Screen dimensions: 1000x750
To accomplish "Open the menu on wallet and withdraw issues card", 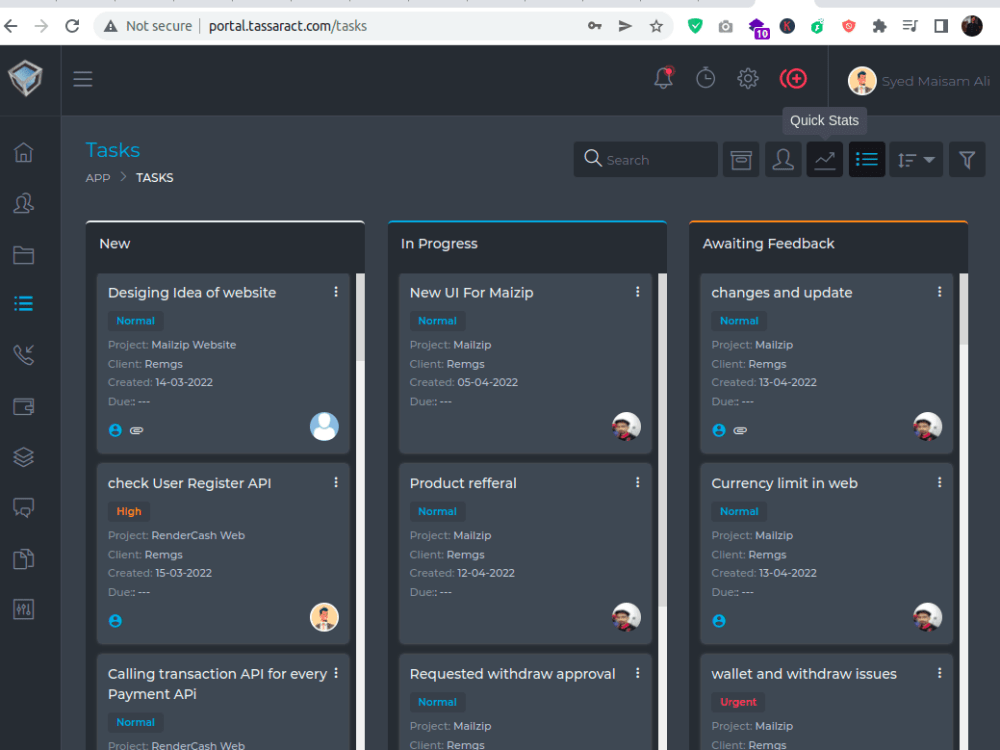I will coord(939,672).
